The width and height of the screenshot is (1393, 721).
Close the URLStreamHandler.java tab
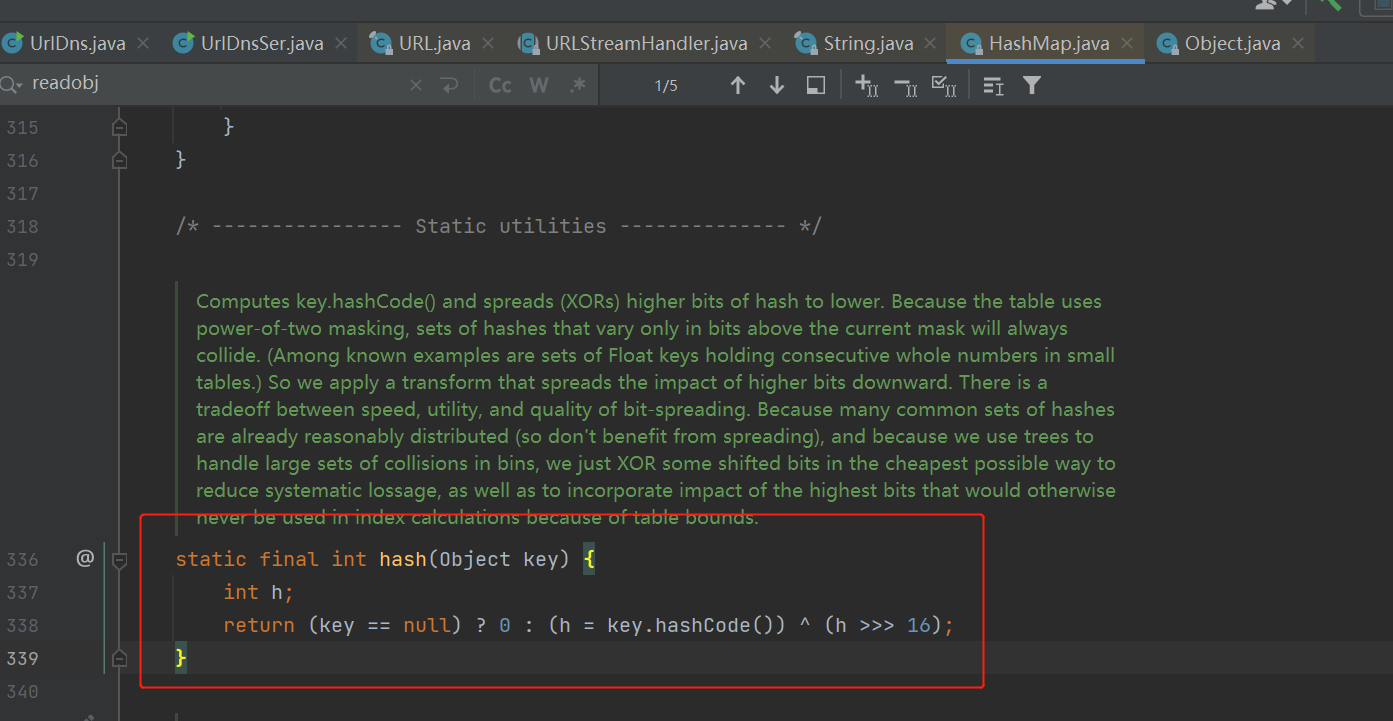click(x=766, y=44)
